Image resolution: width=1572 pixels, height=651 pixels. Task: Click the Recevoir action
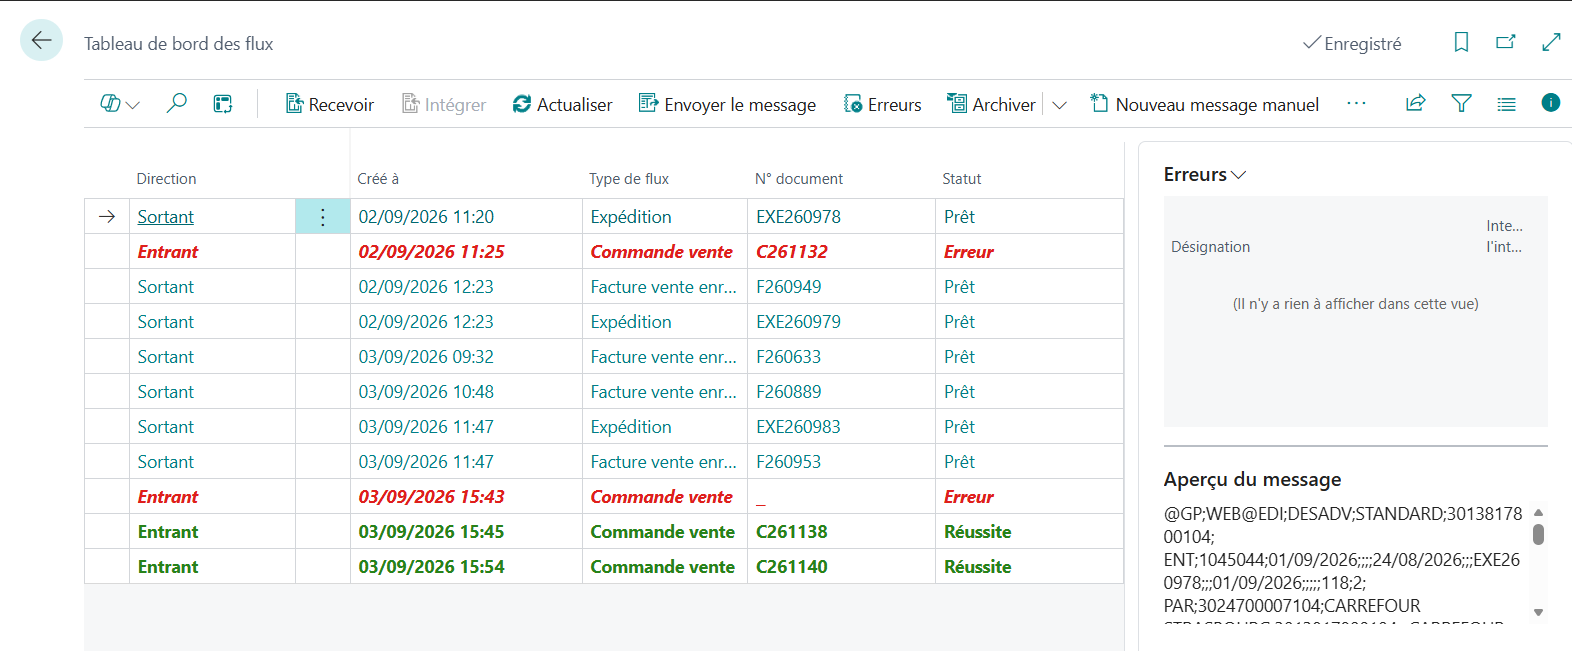pyautogui.click(x=329, y=104)
